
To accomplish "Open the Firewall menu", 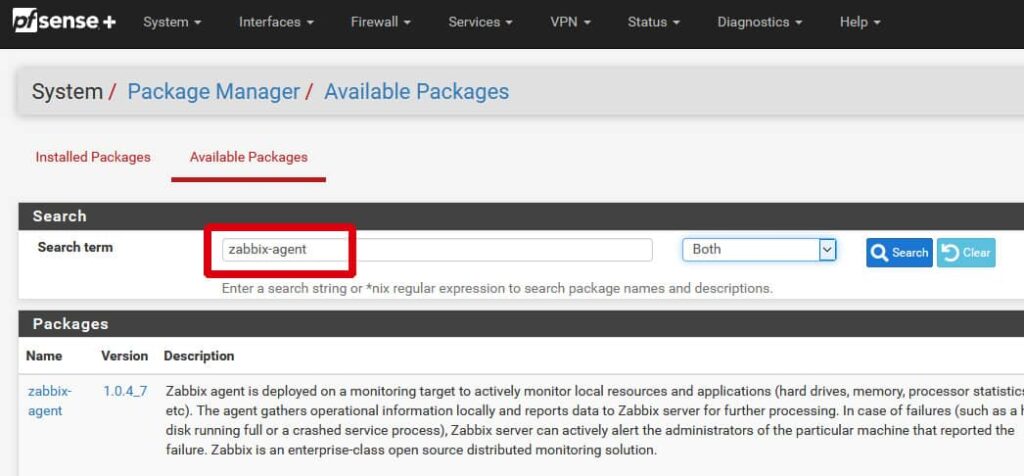I will 381,22.
